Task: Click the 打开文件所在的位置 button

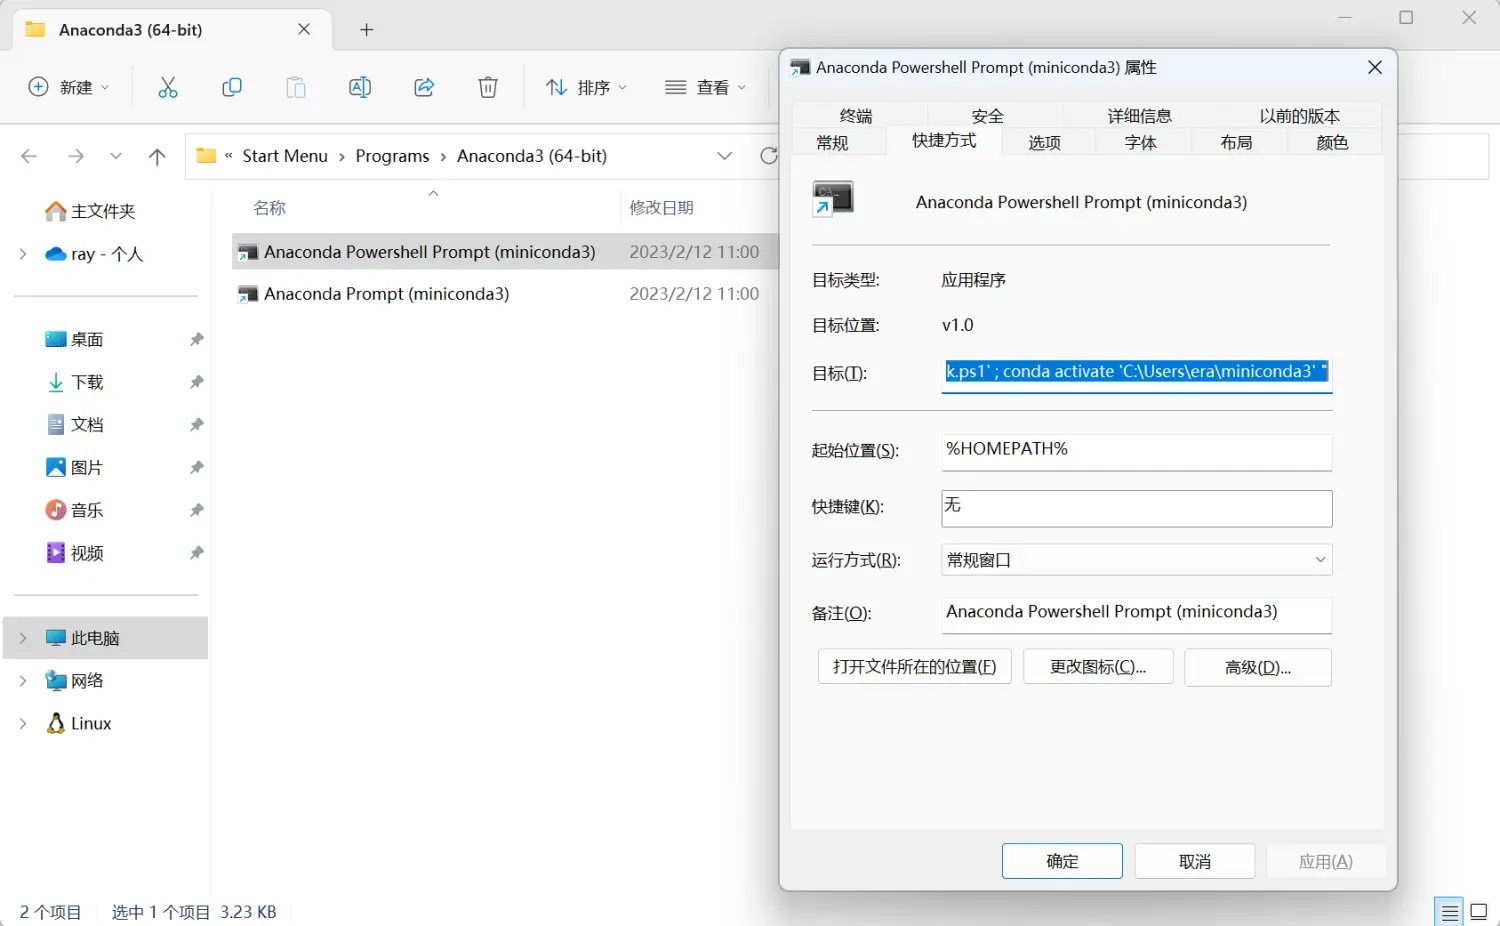Action: coord(914,666)
